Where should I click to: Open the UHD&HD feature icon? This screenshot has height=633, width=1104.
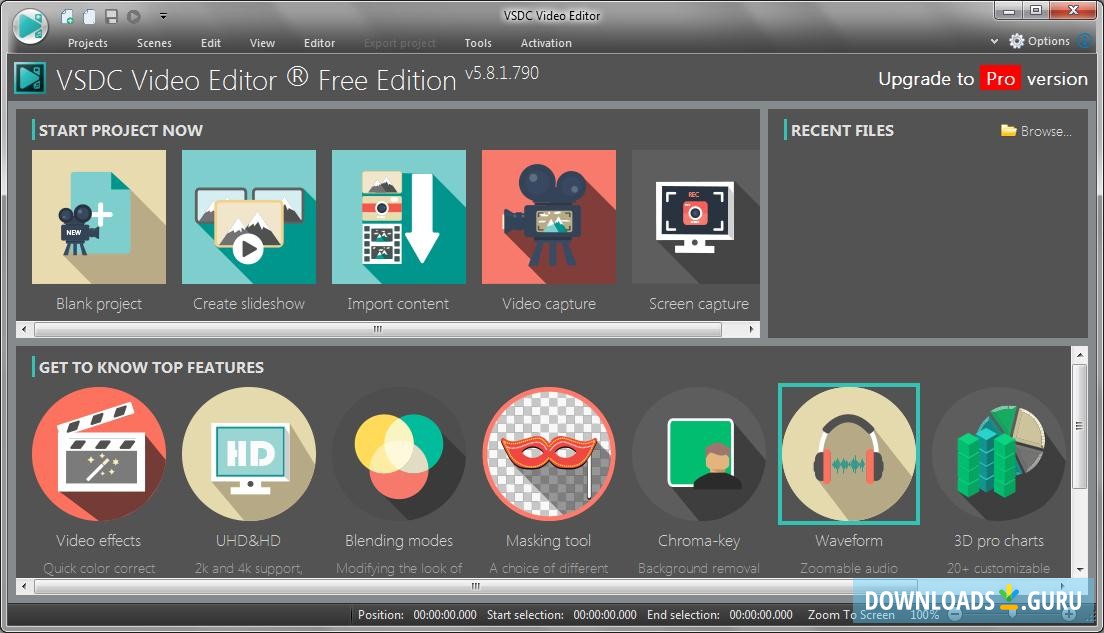pyautogui.click(x=249, y=454)
